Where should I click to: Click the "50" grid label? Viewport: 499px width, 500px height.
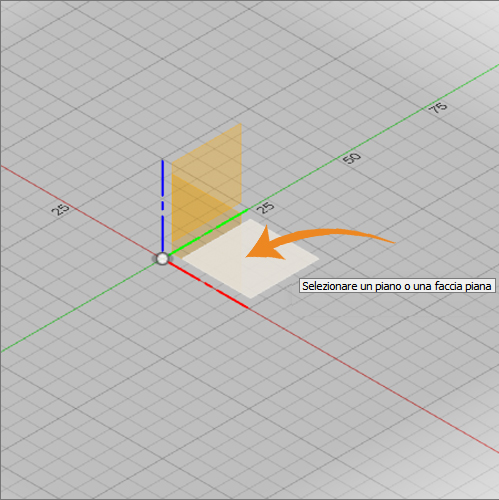(352, 158)
